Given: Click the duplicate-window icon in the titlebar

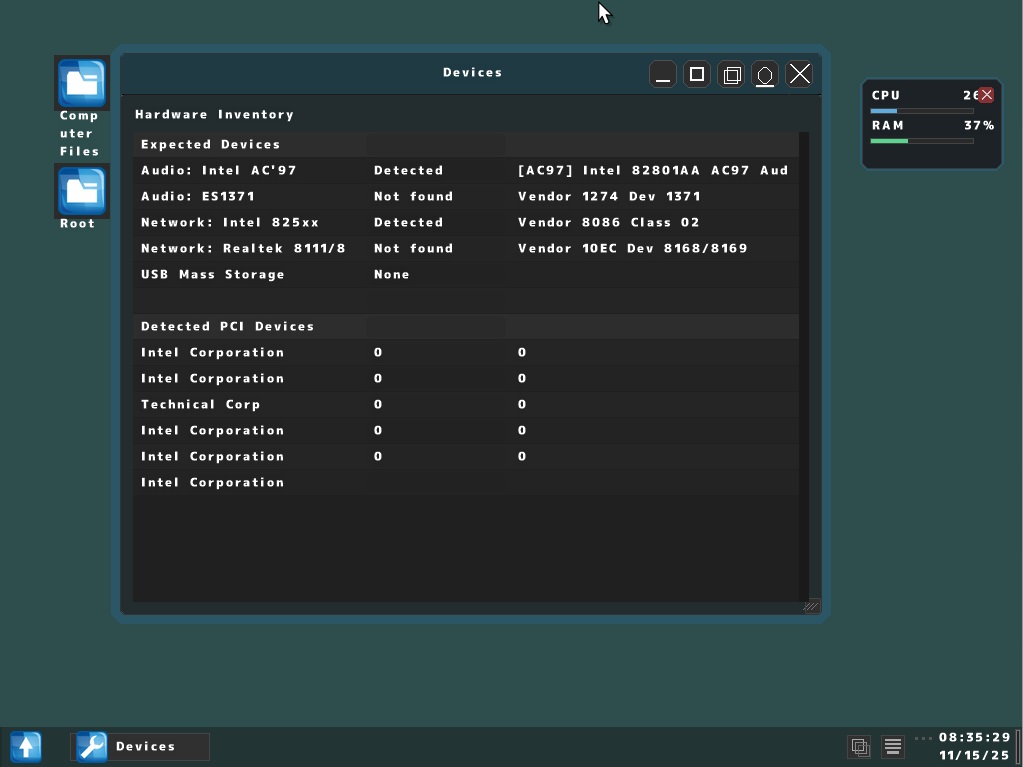Looking at the screenshot, I should 730,73.
